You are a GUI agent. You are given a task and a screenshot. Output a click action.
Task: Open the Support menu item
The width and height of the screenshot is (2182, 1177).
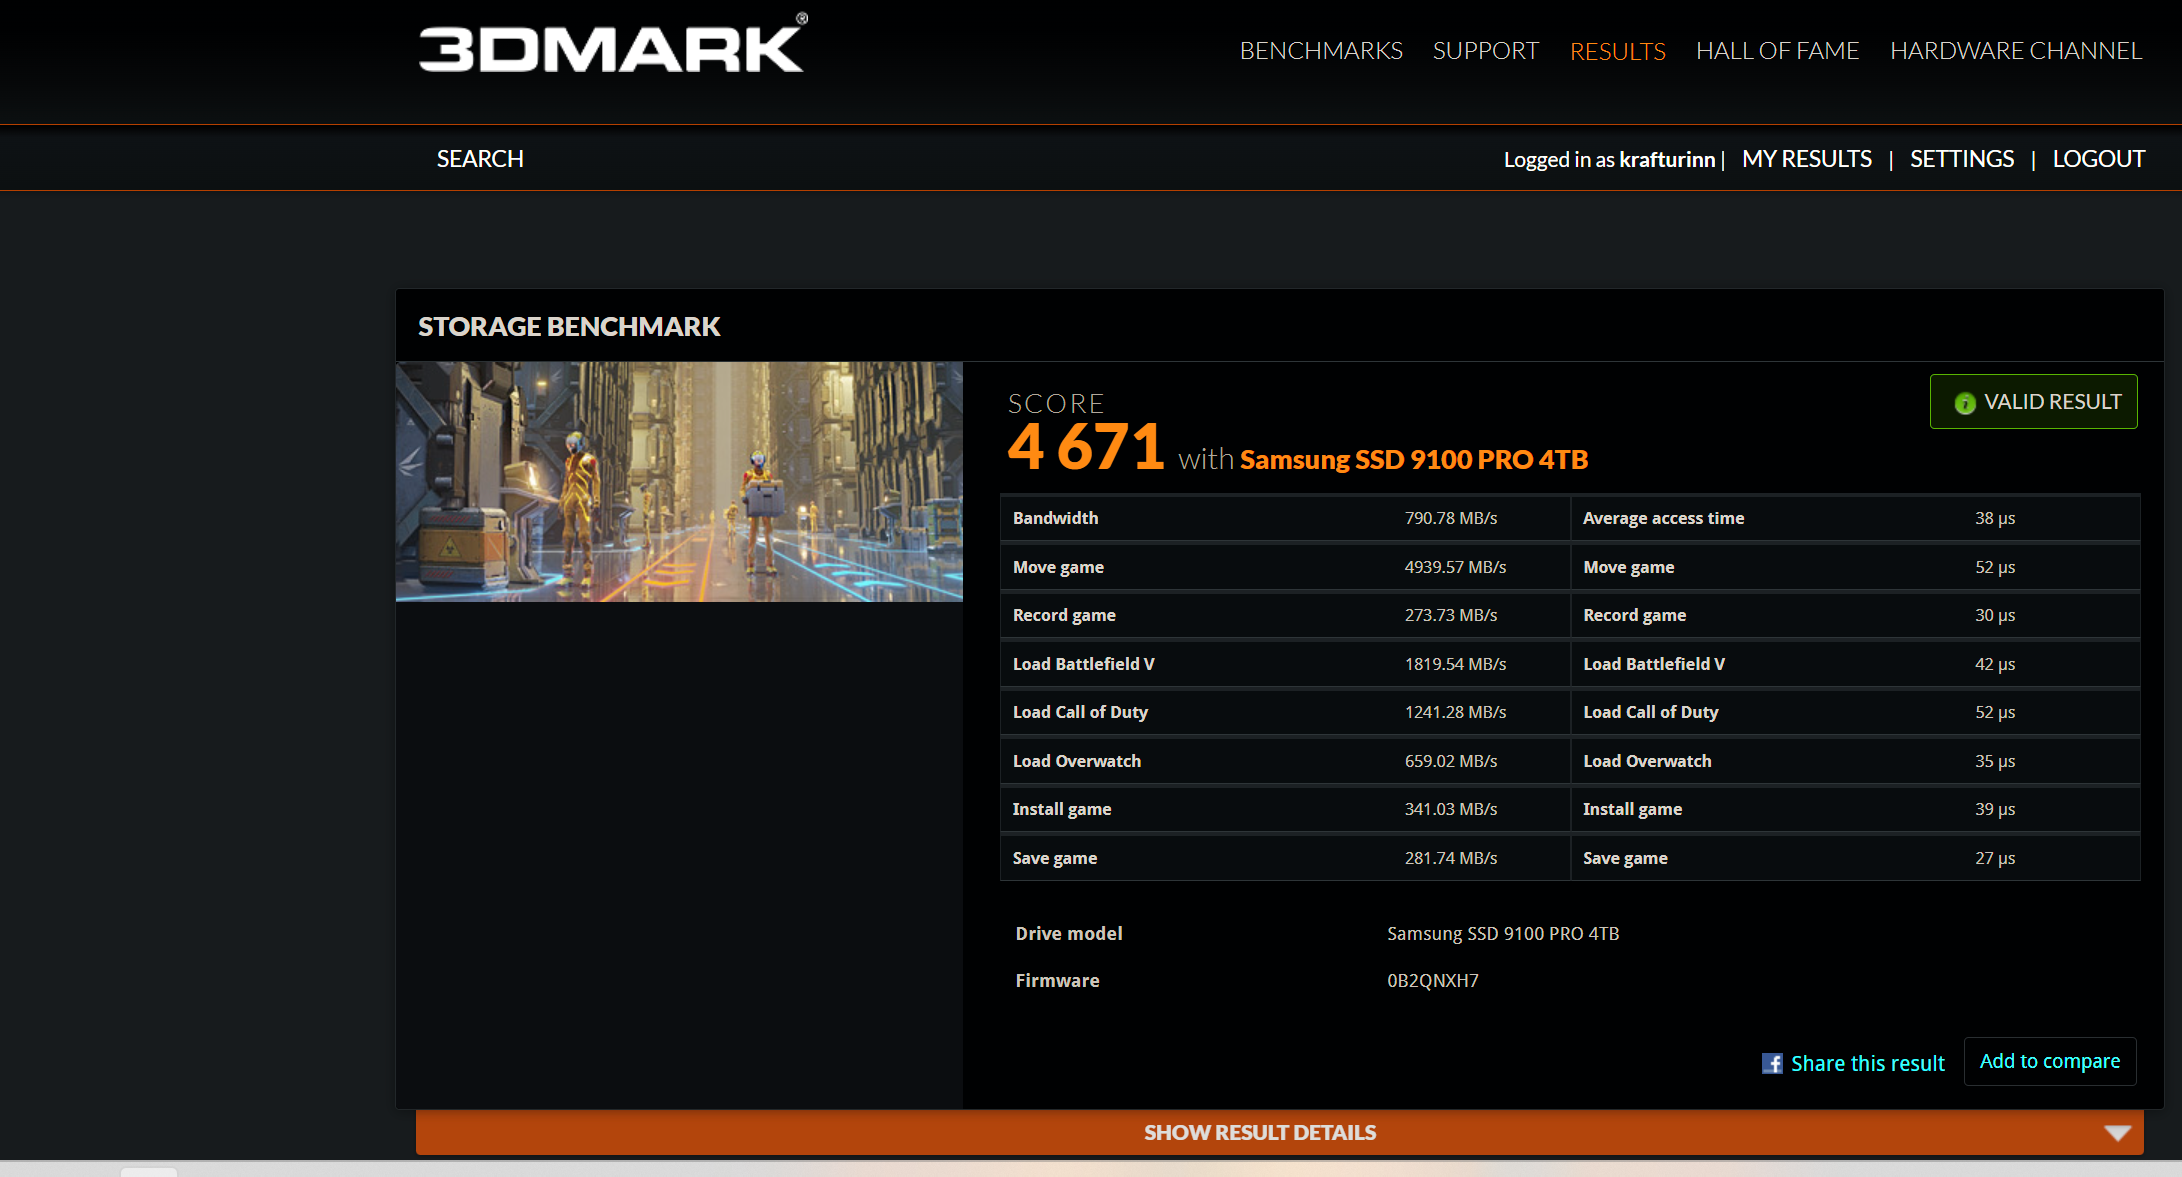(1485, 51)
